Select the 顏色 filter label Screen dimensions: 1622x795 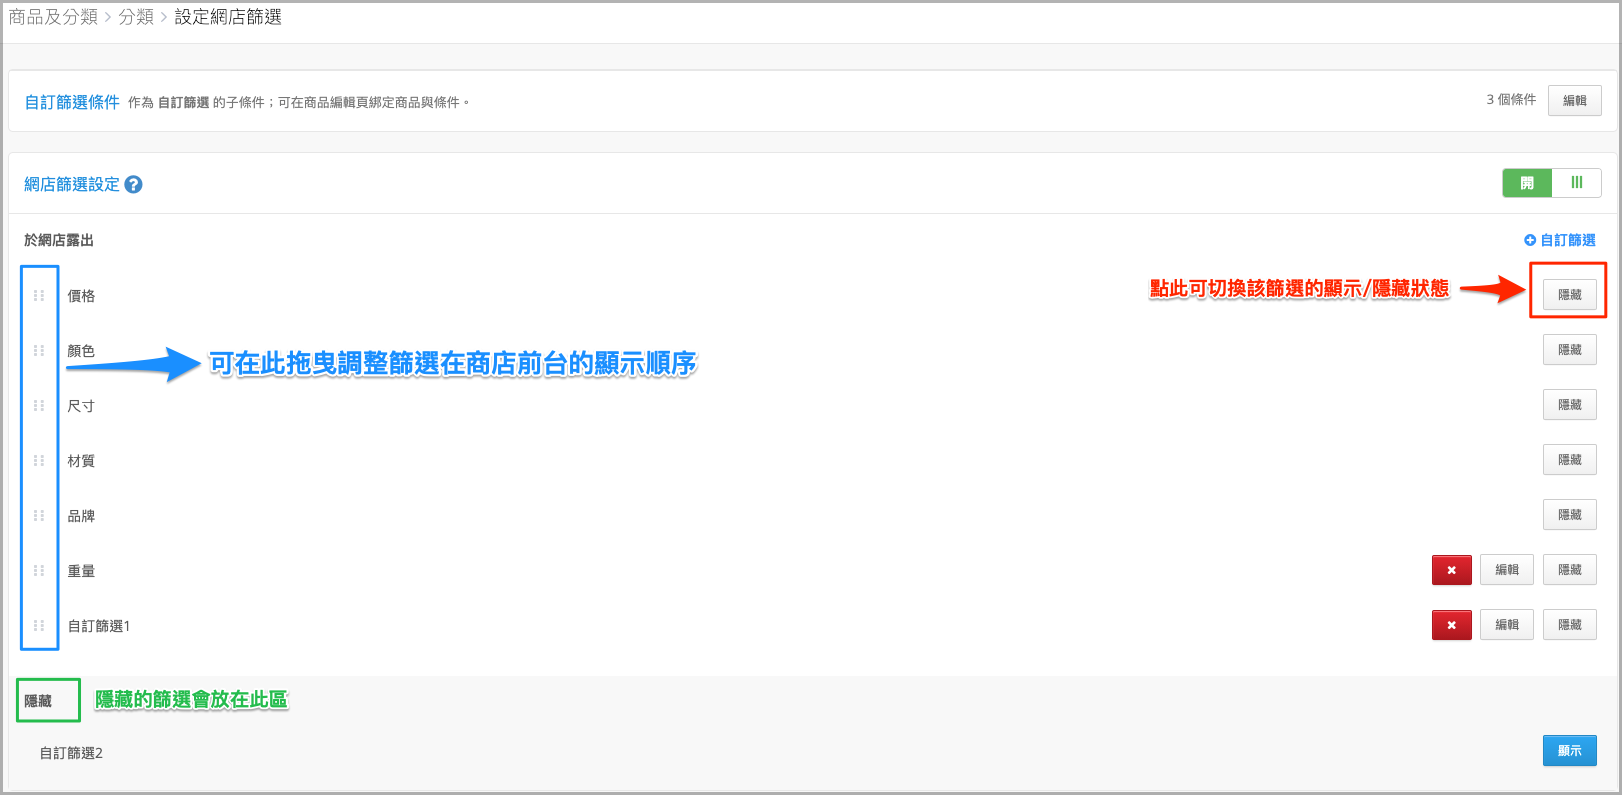(x=81, y=351)
